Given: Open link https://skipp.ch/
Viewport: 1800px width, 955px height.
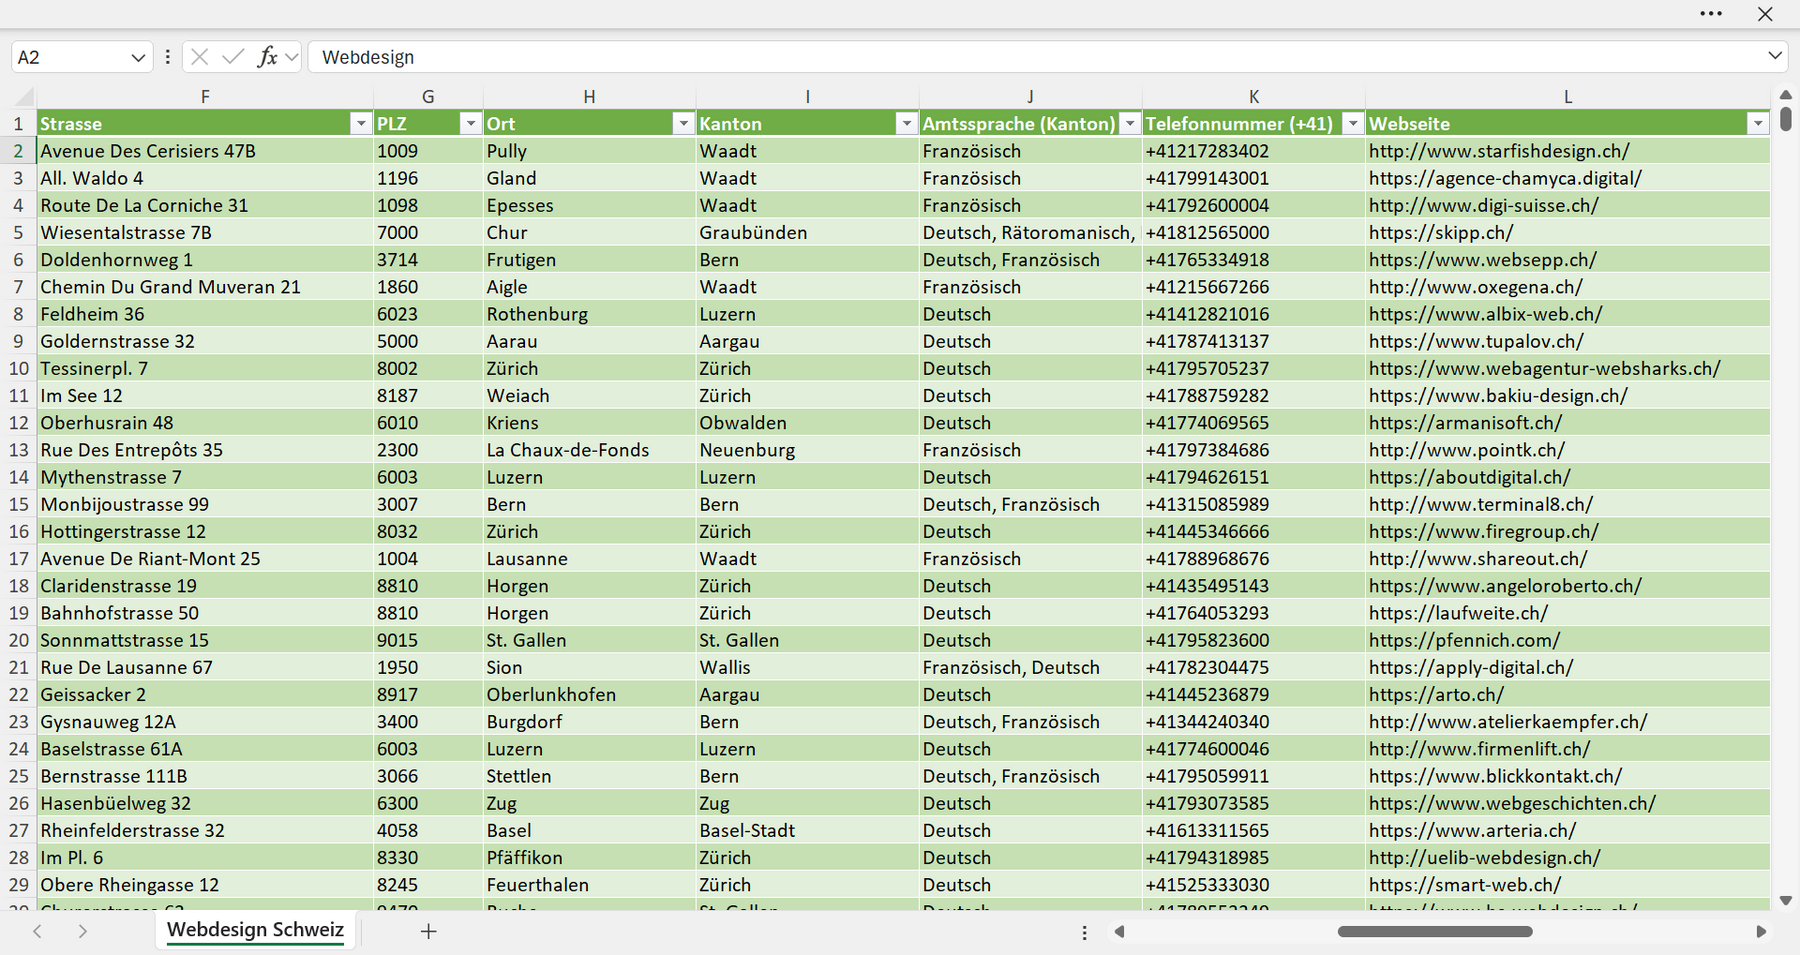Looking at the screenshot, I should click(x=1441, y=232).
